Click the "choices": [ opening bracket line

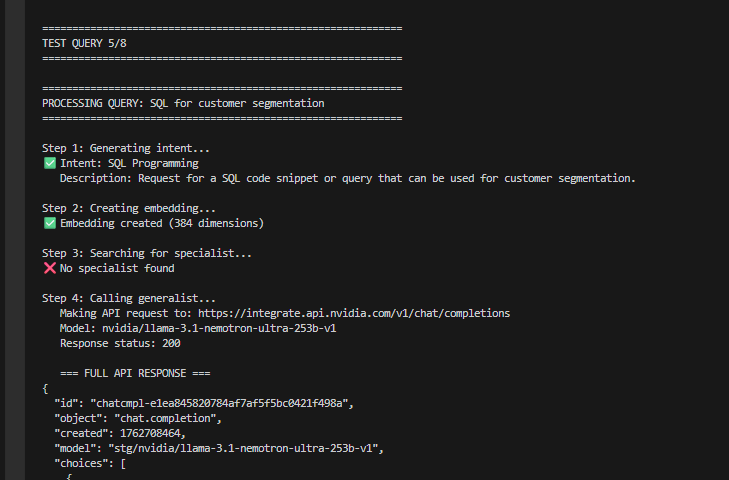(x=90, y=464)
